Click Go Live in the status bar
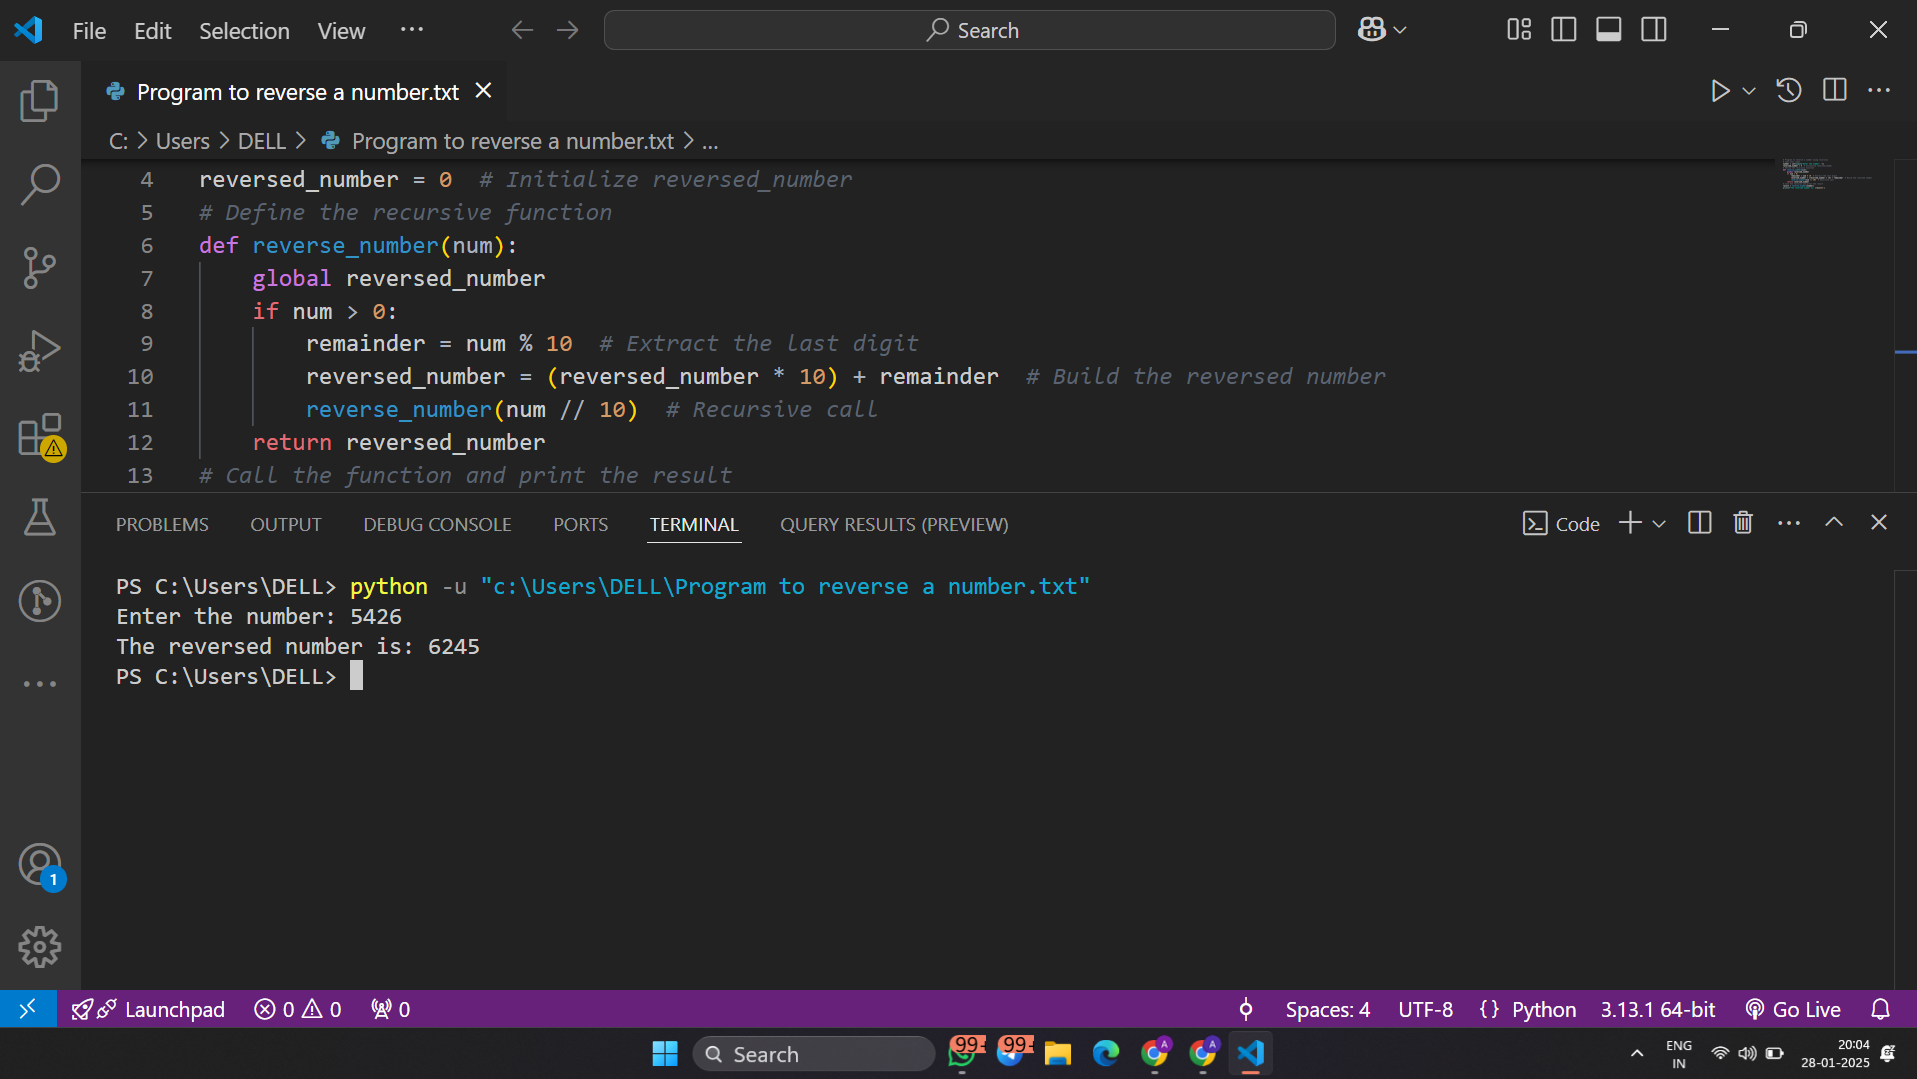 tap(1794, 1009)
